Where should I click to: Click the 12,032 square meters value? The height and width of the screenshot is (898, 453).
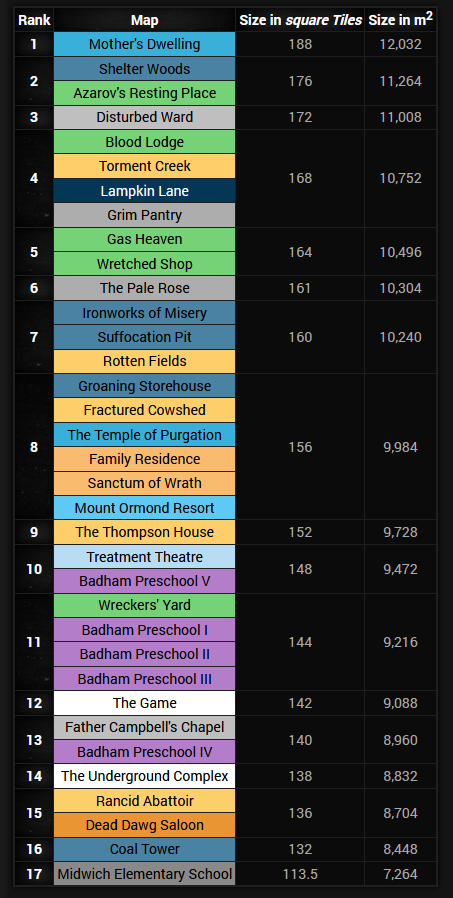400,44
